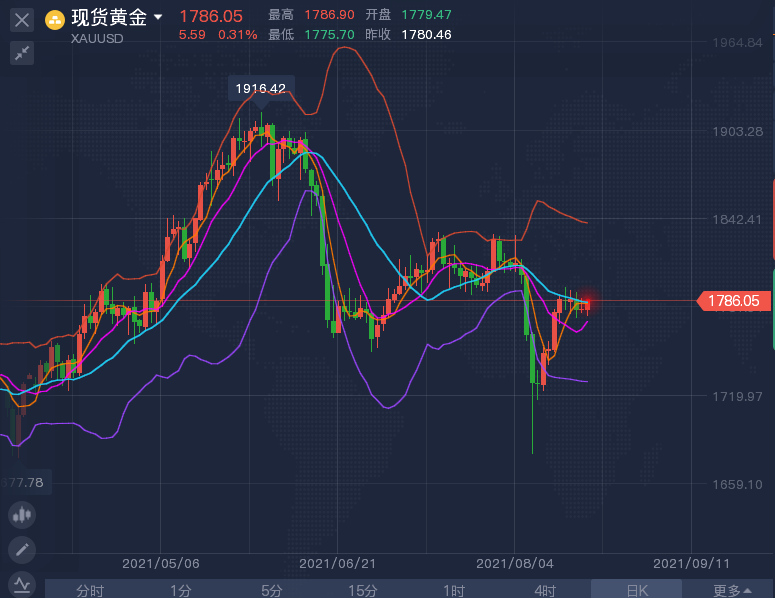Screen dimensions: 775x598
Task: Switch to the 1时 timeframe tab
Action: [454, 590]
